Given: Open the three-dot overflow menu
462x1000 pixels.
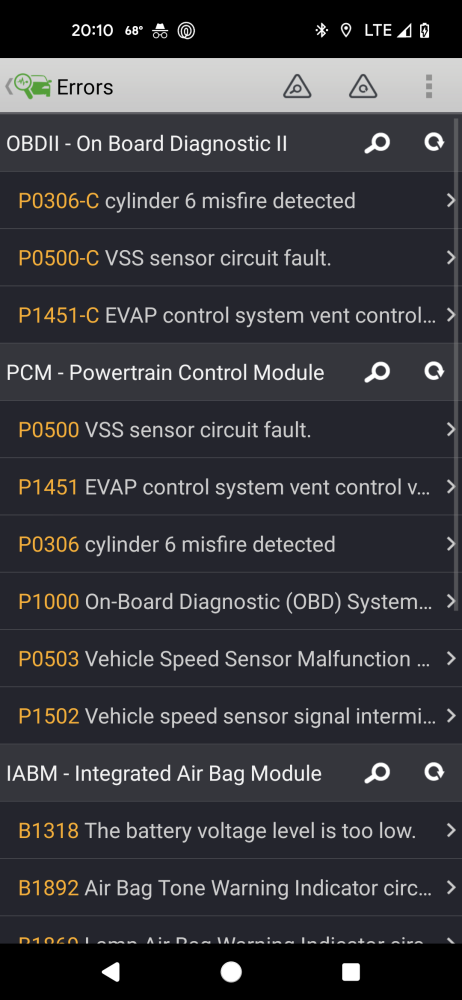Looking at the screenshot, I should pyautogui.click(x=429, y=86).
